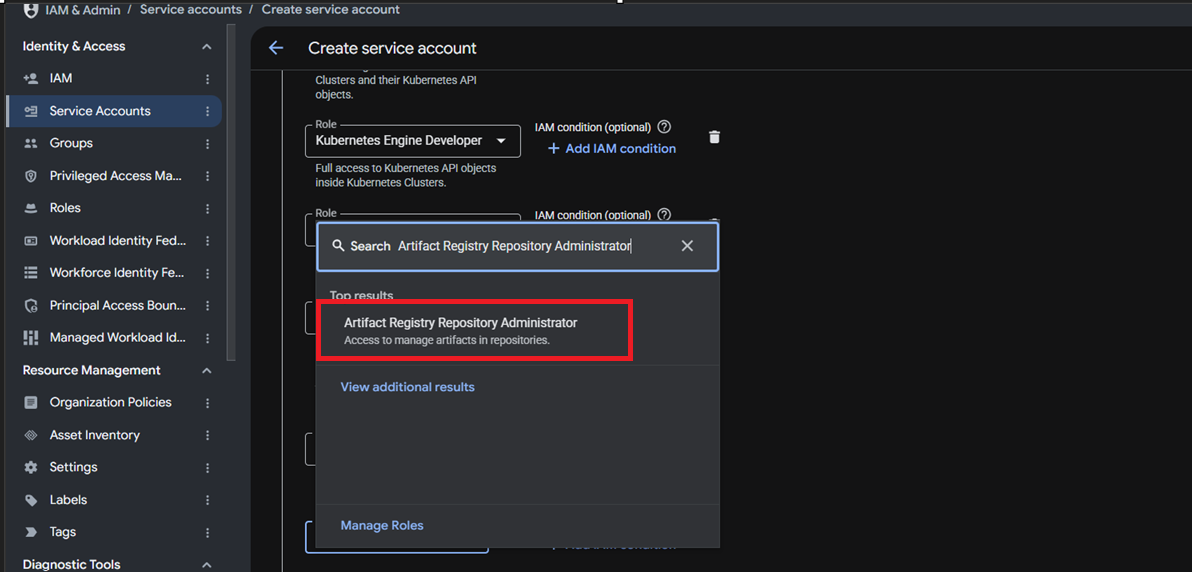
Task: Click the Groups people icon
Action: (31, 143)
